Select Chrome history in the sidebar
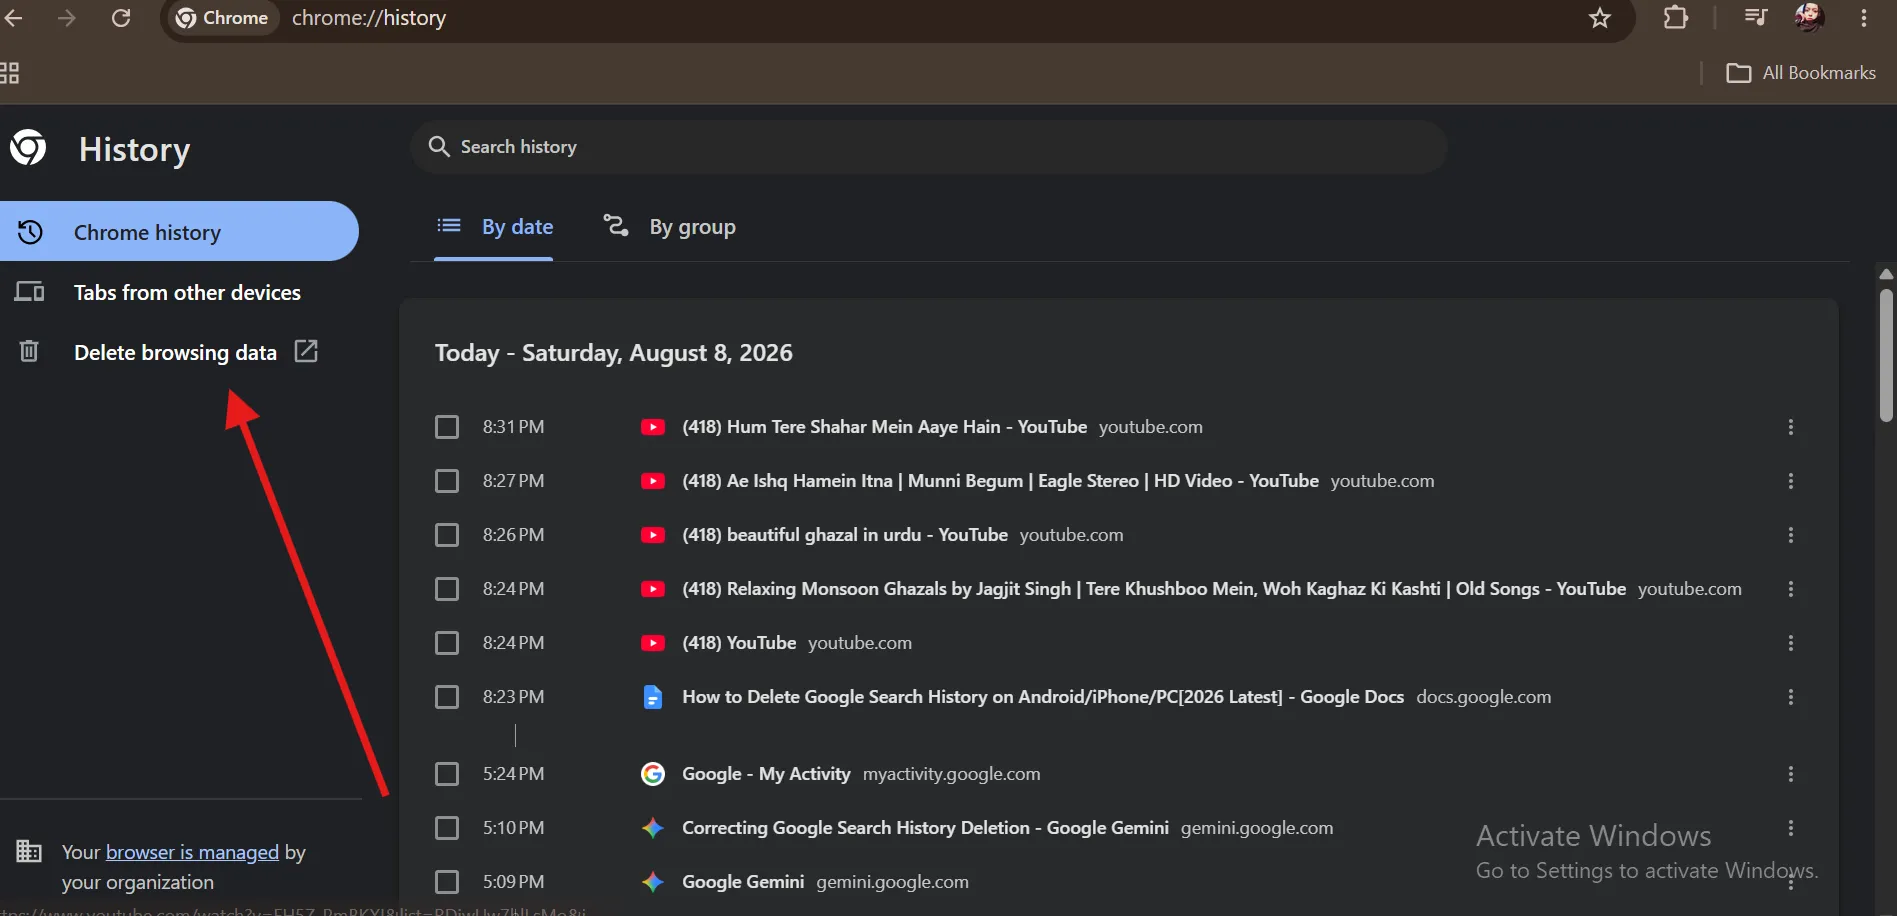Screen dimensions: 1897x916 tap(179, 232)
